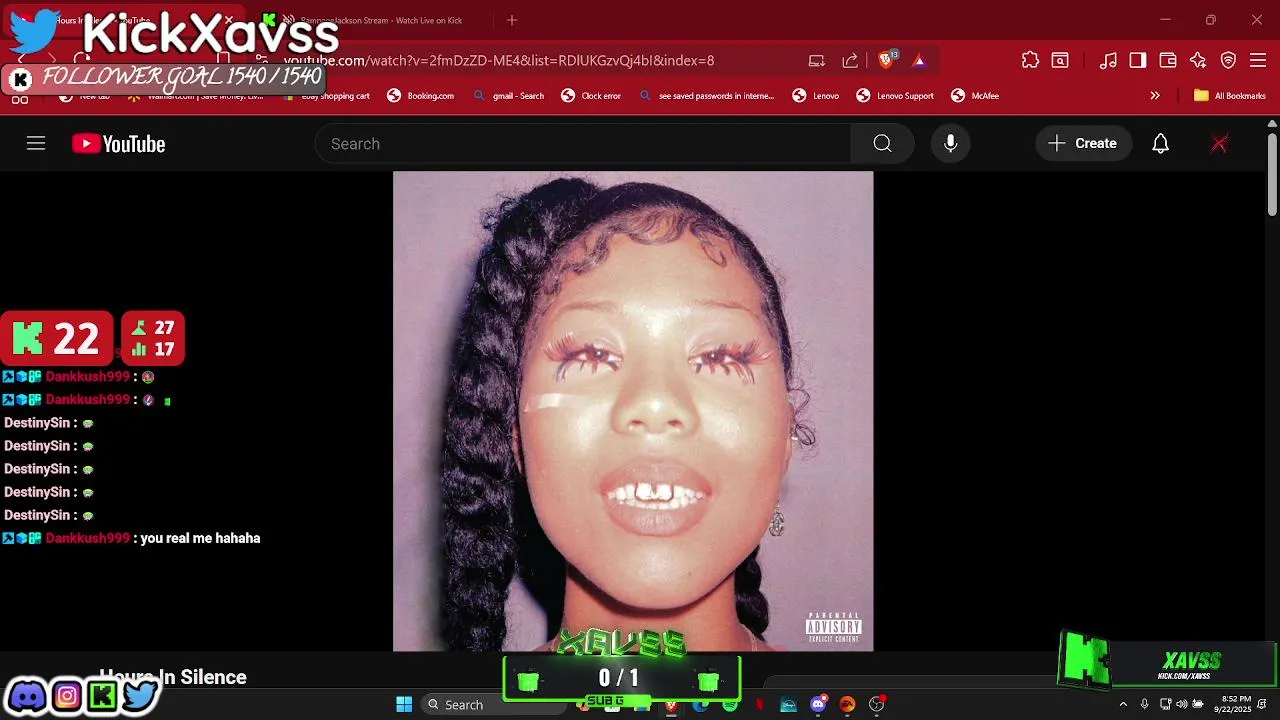
Task: Open the Brave playlist music note icon
Action: [x=1108, y=60]
